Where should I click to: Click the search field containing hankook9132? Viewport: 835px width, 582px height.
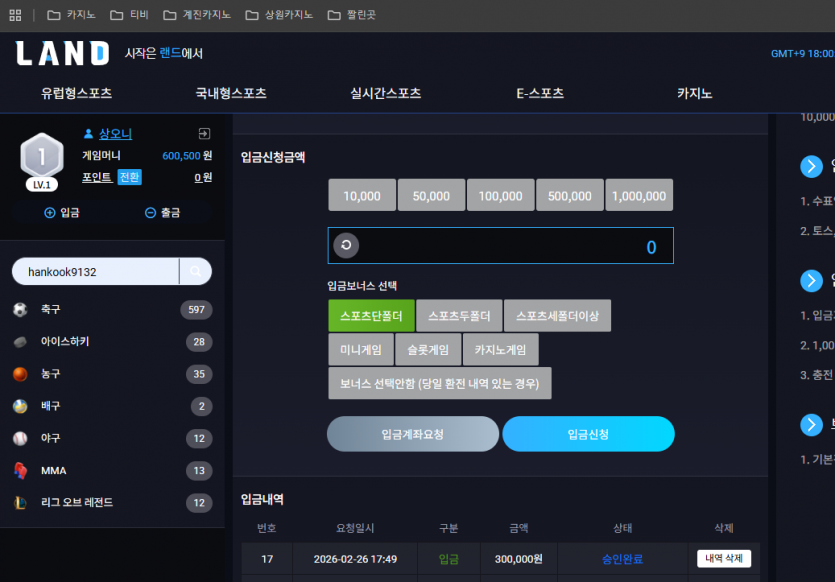96,272
